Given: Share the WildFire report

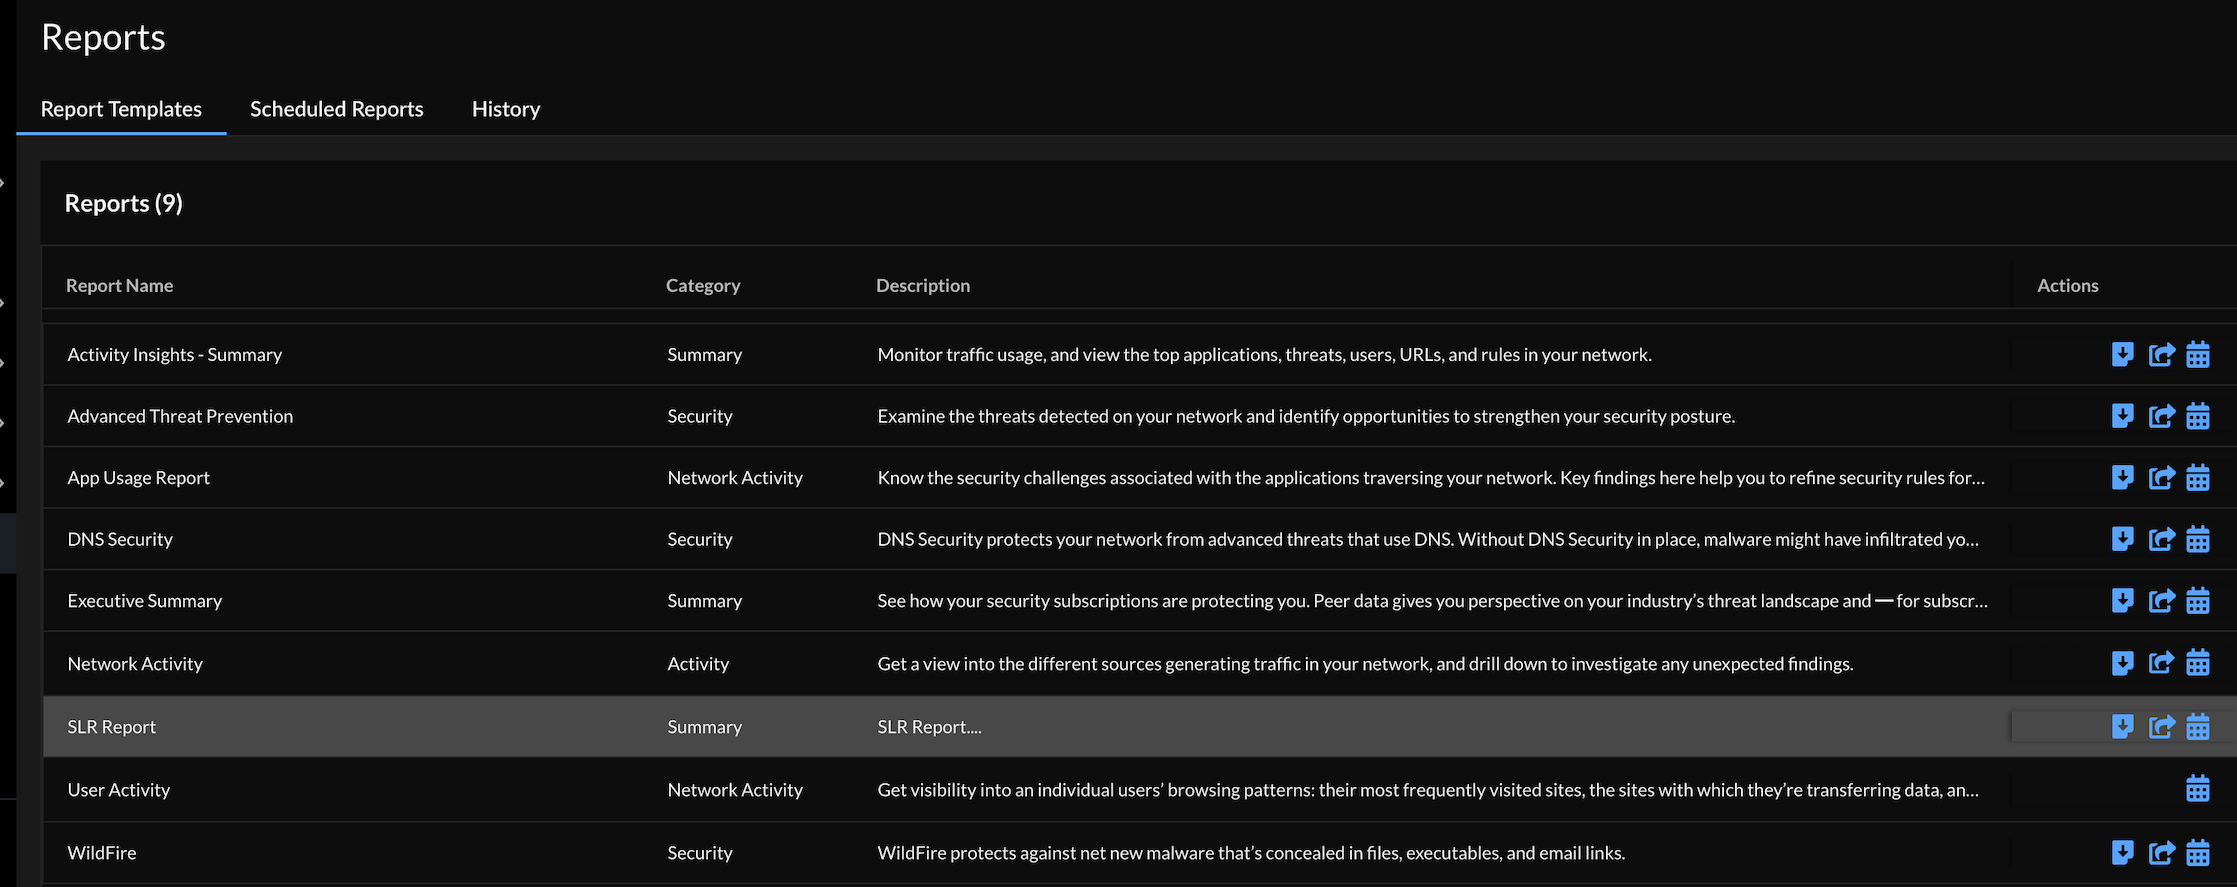Looking at the screenshot, I should point(2161,853).
